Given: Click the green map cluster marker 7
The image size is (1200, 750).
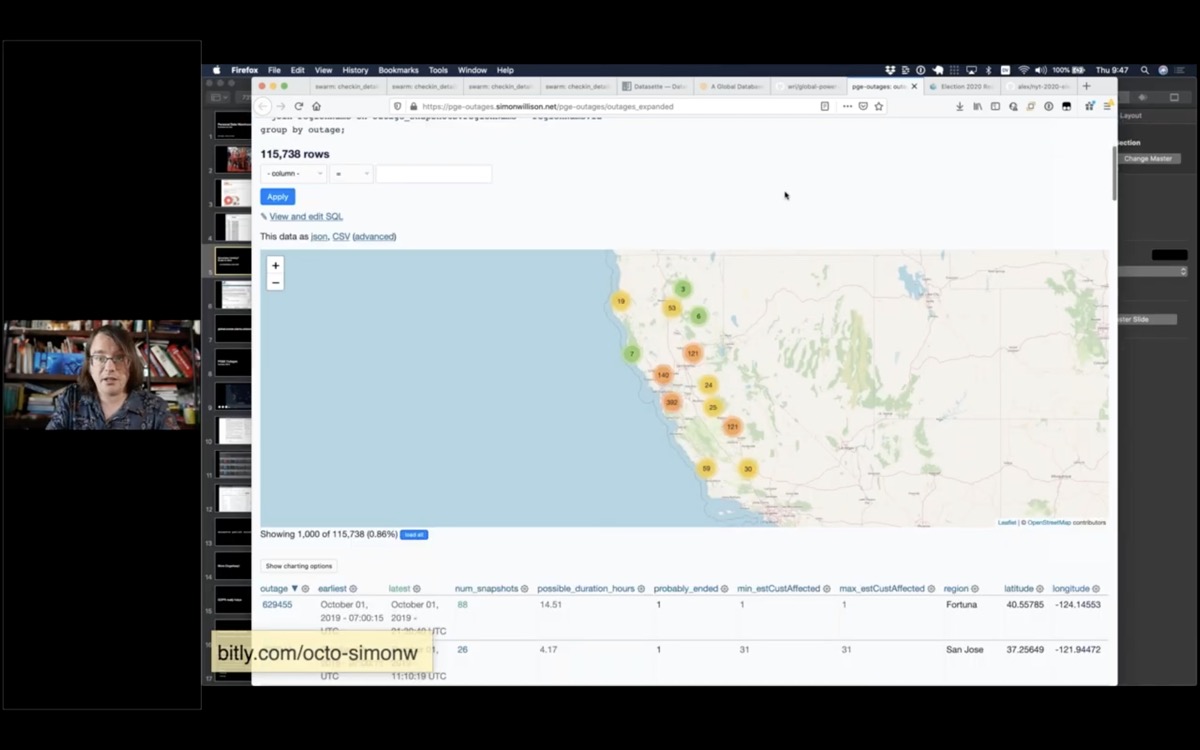Looking at the screenshot, I should point(631,353).
